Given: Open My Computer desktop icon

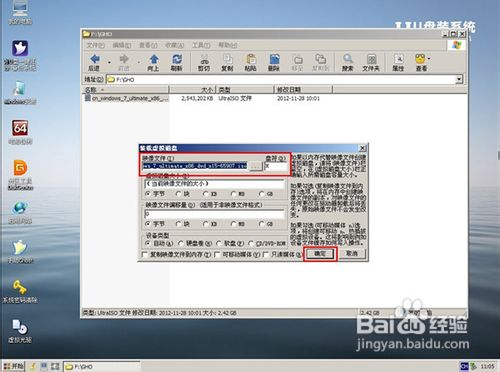Looking at the screenshot, I should click(x=20, y=9).
